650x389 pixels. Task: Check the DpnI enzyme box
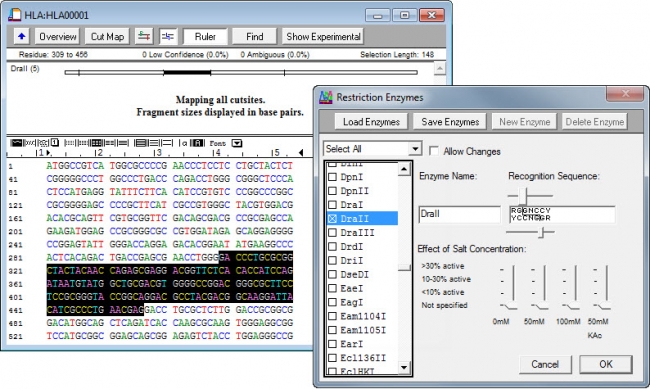(x=332, y=177)
